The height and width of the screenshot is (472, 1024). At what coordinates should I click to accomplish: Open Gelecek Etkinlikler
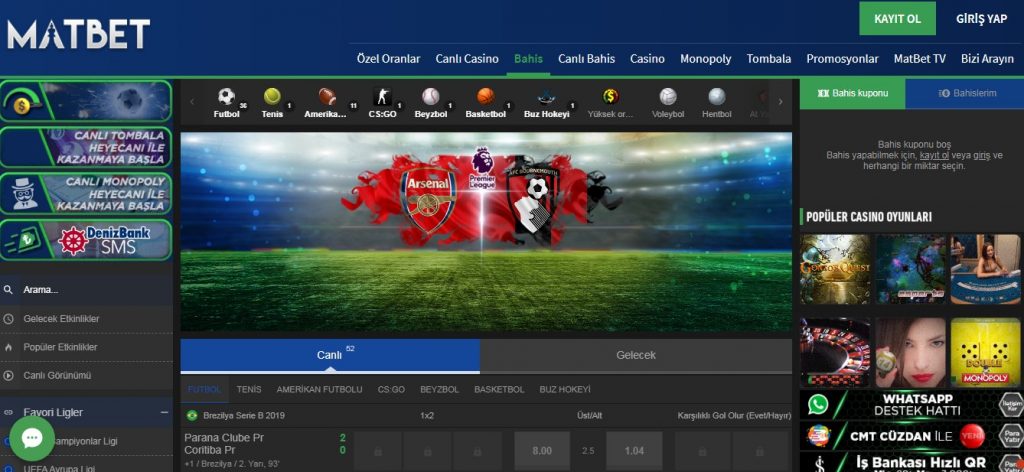(61, 319)
